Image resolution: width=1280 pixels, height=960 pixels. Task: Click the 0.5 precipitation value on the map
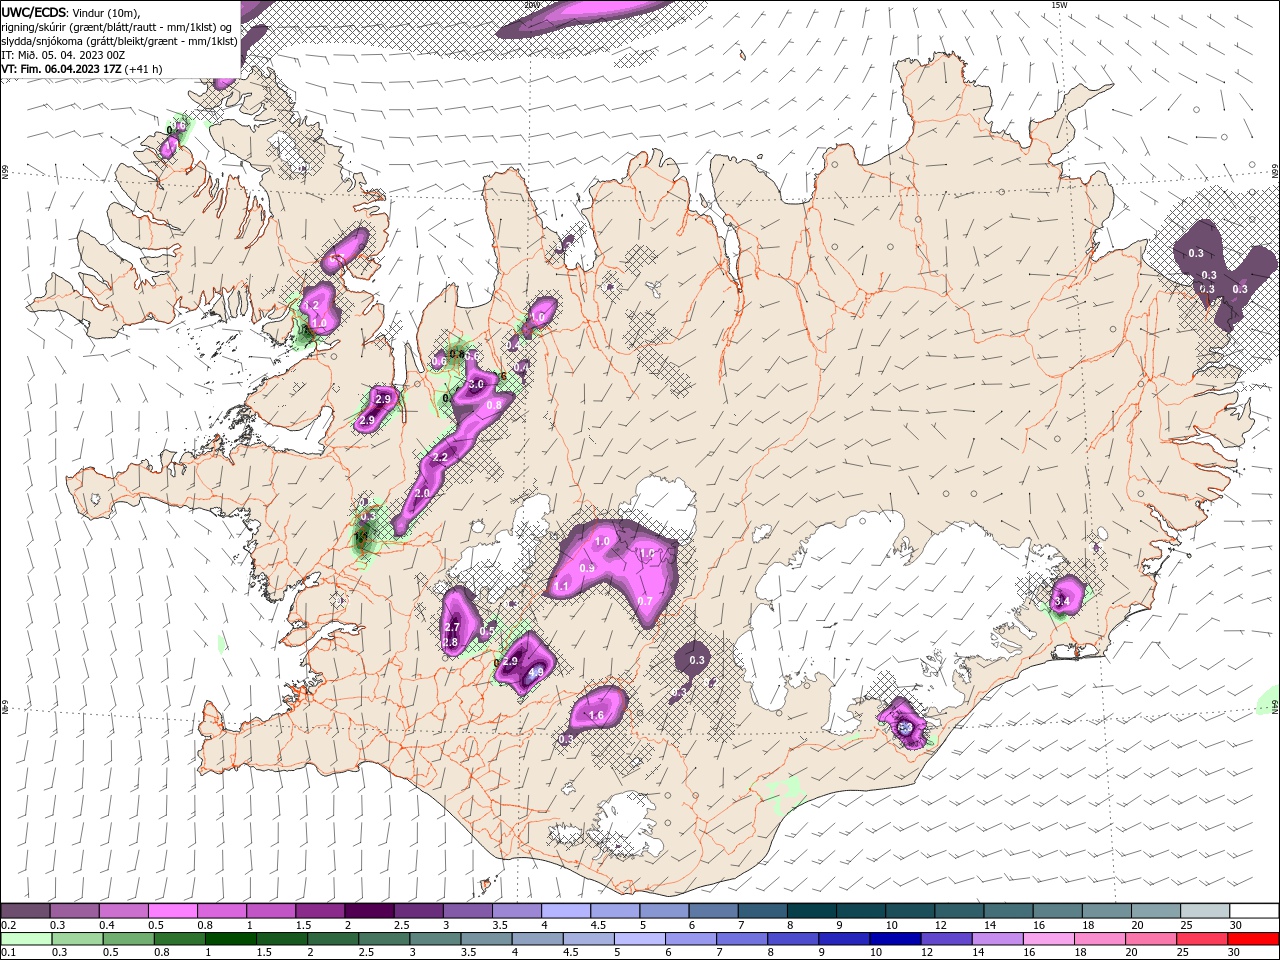(487, 631)
